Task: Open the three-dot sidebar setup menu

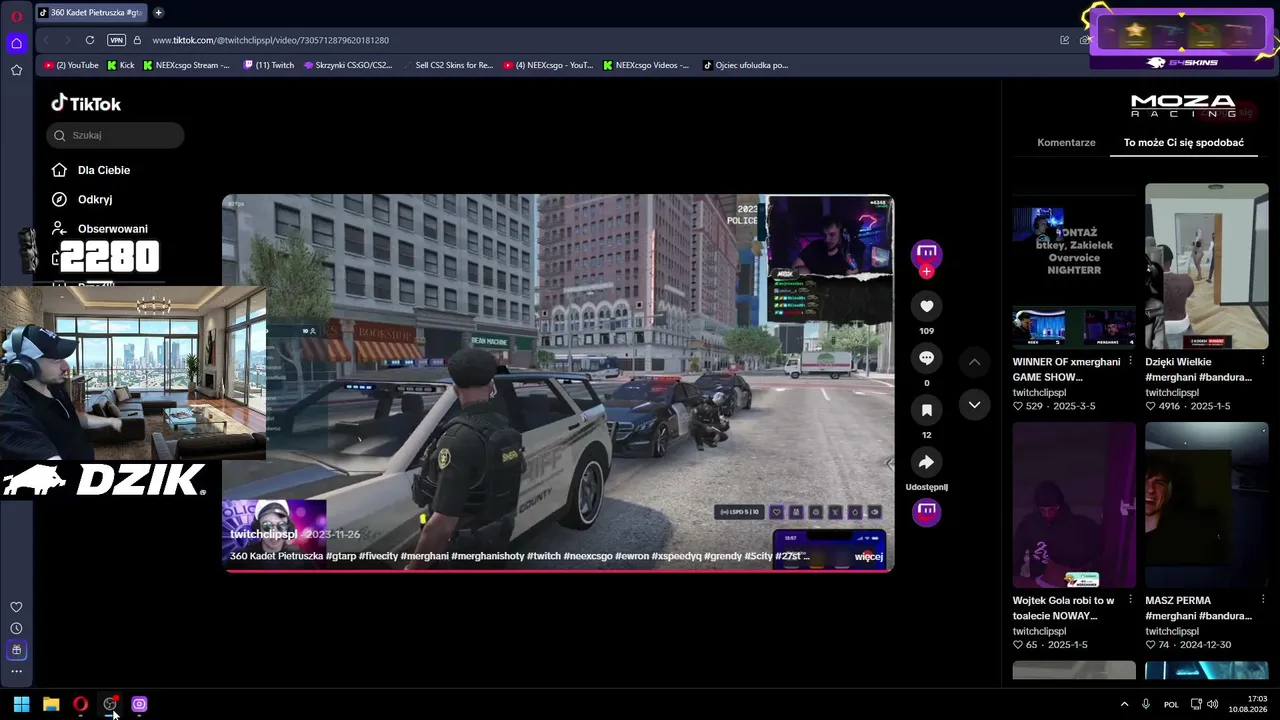Action: point(16,671)
